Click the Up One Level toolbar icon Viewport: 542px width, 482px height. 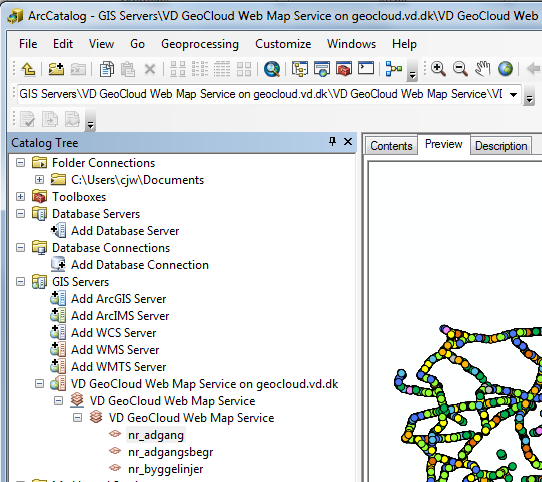click(28, 69)
